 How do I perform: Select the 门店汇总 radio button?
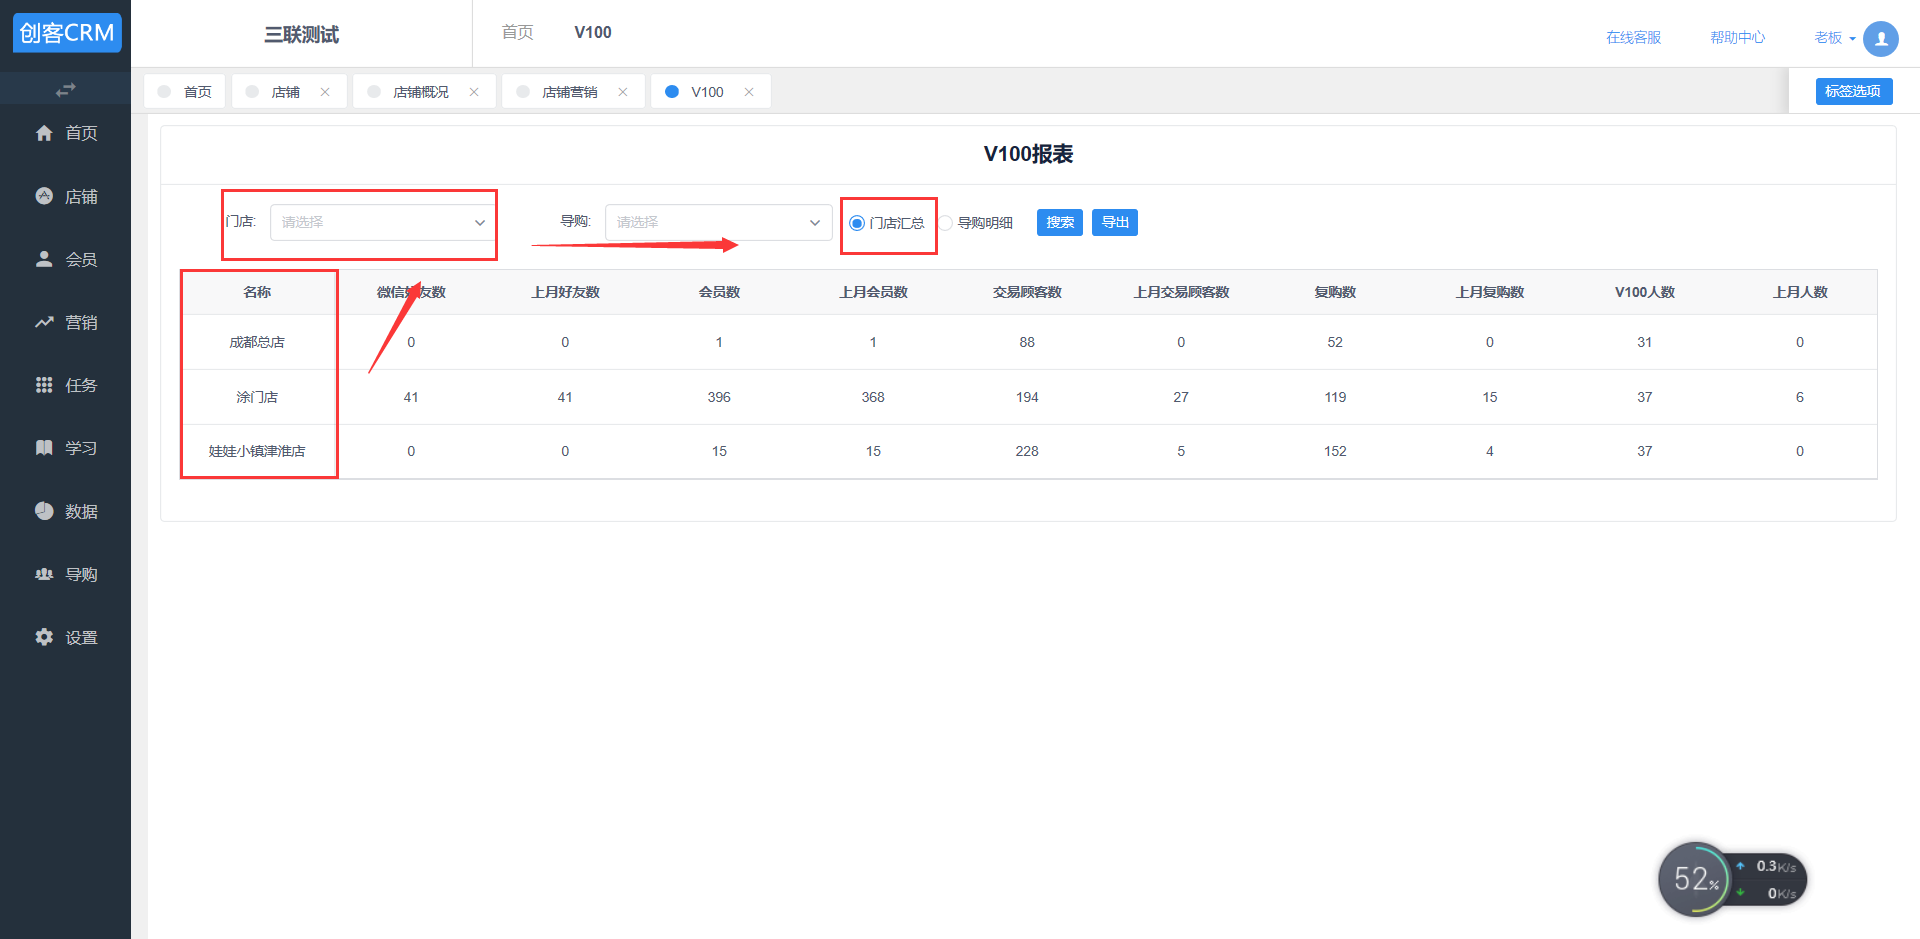[x=857, y=223]
